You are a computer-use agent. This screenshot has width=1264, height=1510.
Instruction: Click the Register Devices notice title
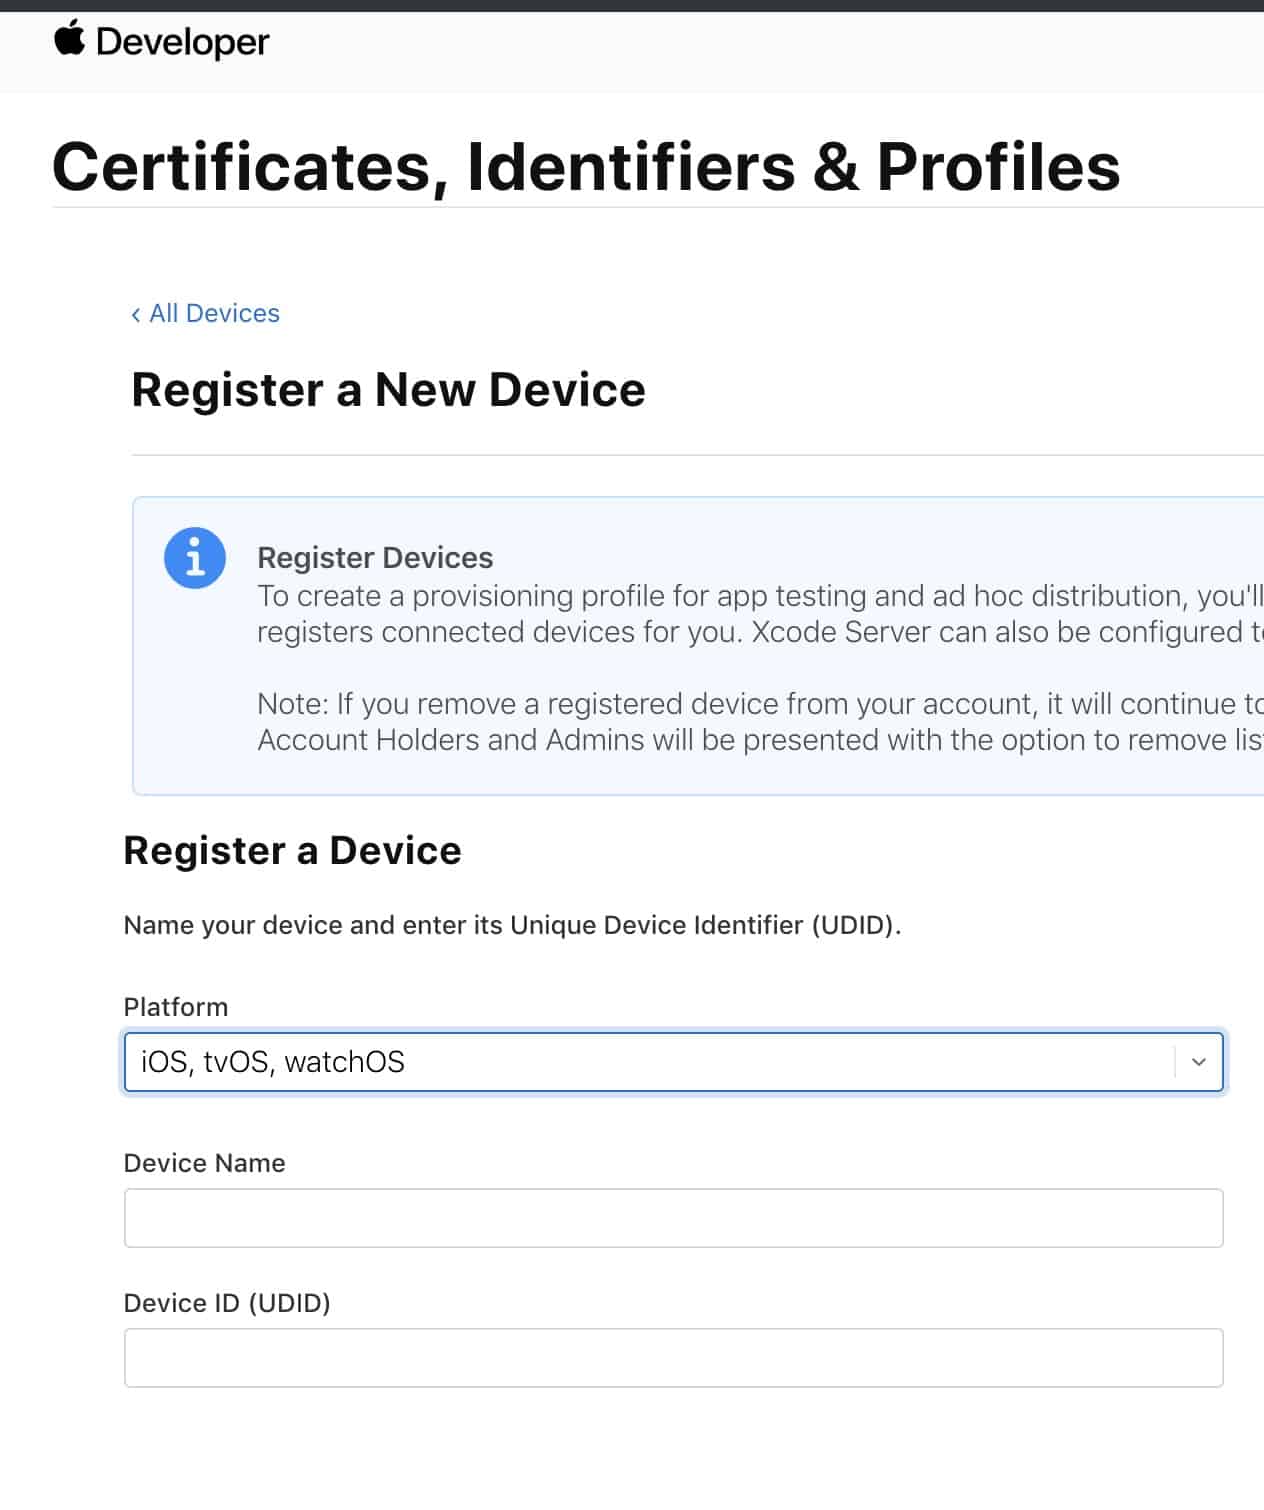375,557
